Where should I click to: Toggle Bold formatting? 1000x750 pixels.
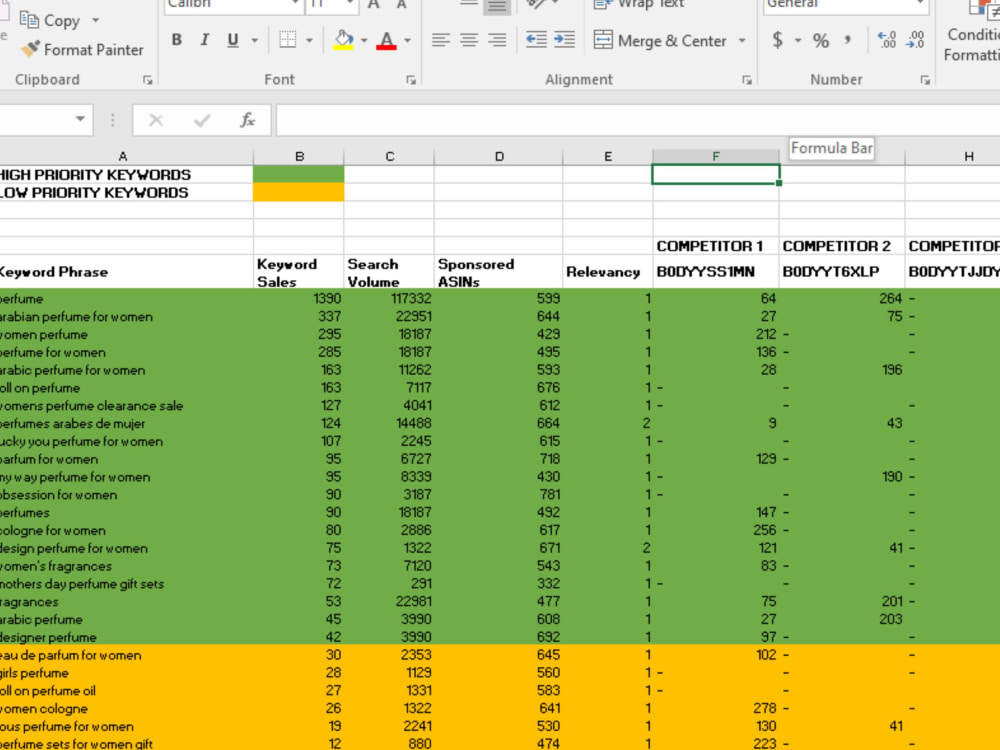pyautogui.click(x=177, y=40)
